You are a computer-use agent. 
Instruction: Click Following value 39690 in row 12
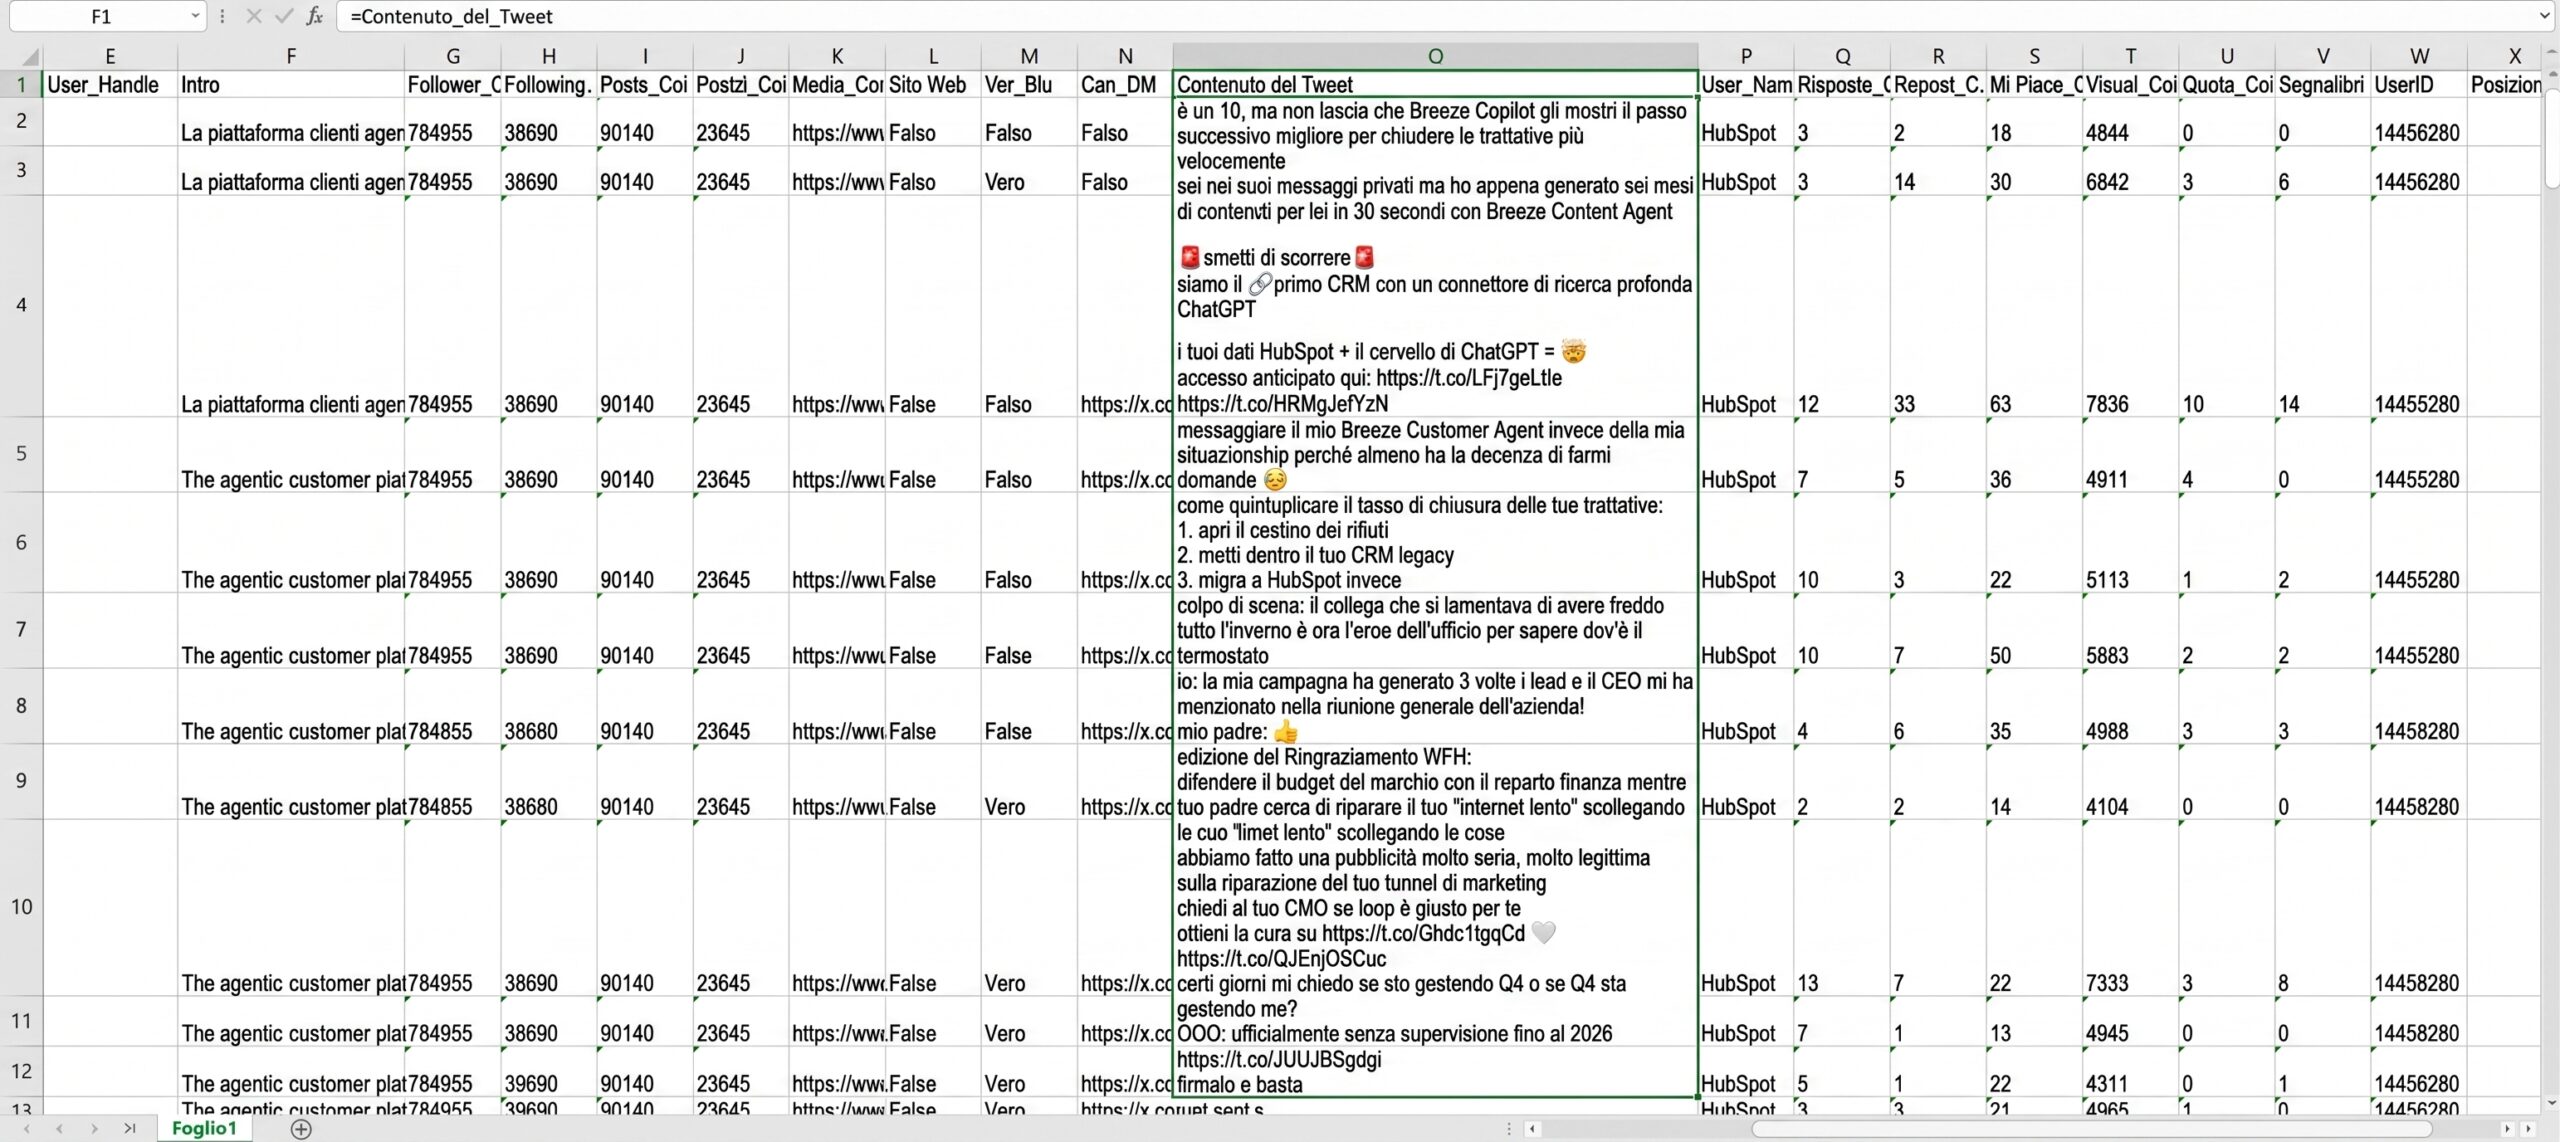tap(549, 1072)
